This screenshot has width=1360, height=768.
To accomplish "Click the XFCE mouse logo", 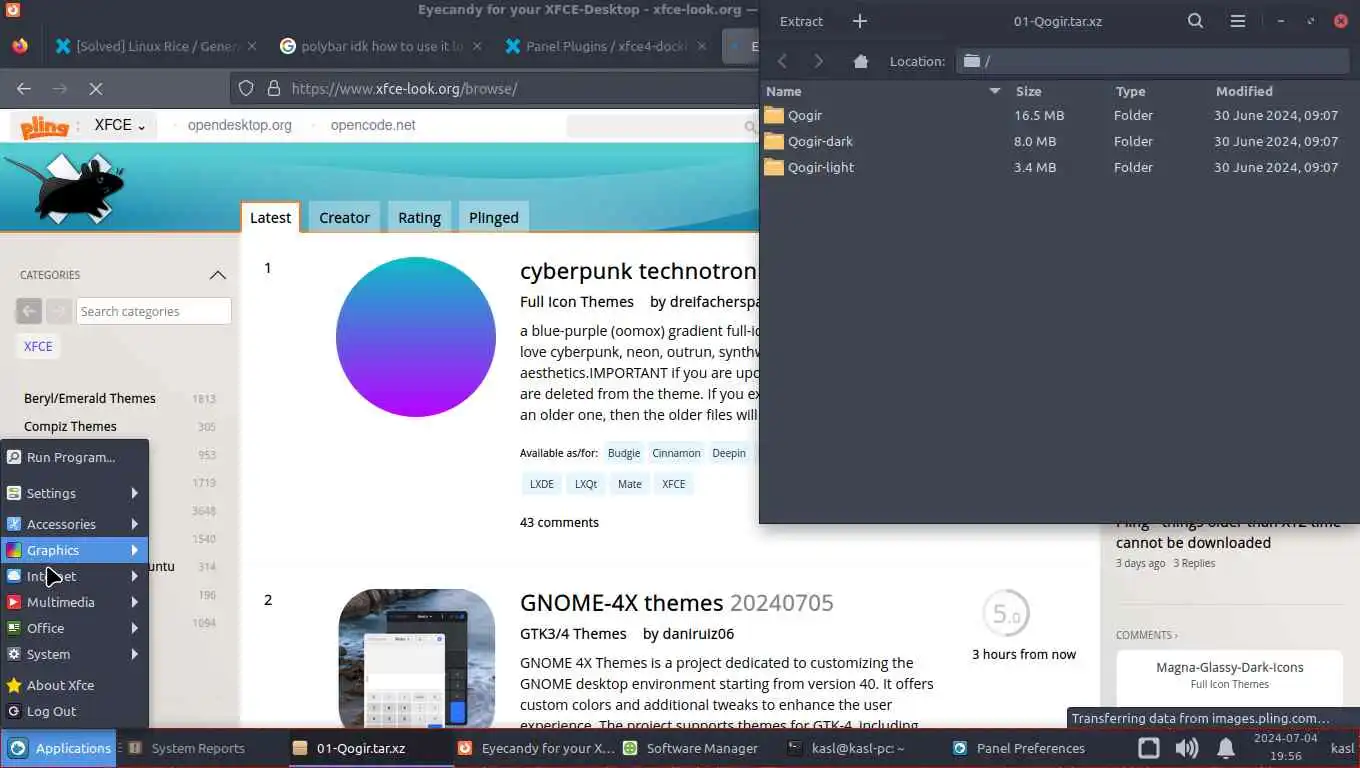I will pyautogui.click(x=66, y=186).
